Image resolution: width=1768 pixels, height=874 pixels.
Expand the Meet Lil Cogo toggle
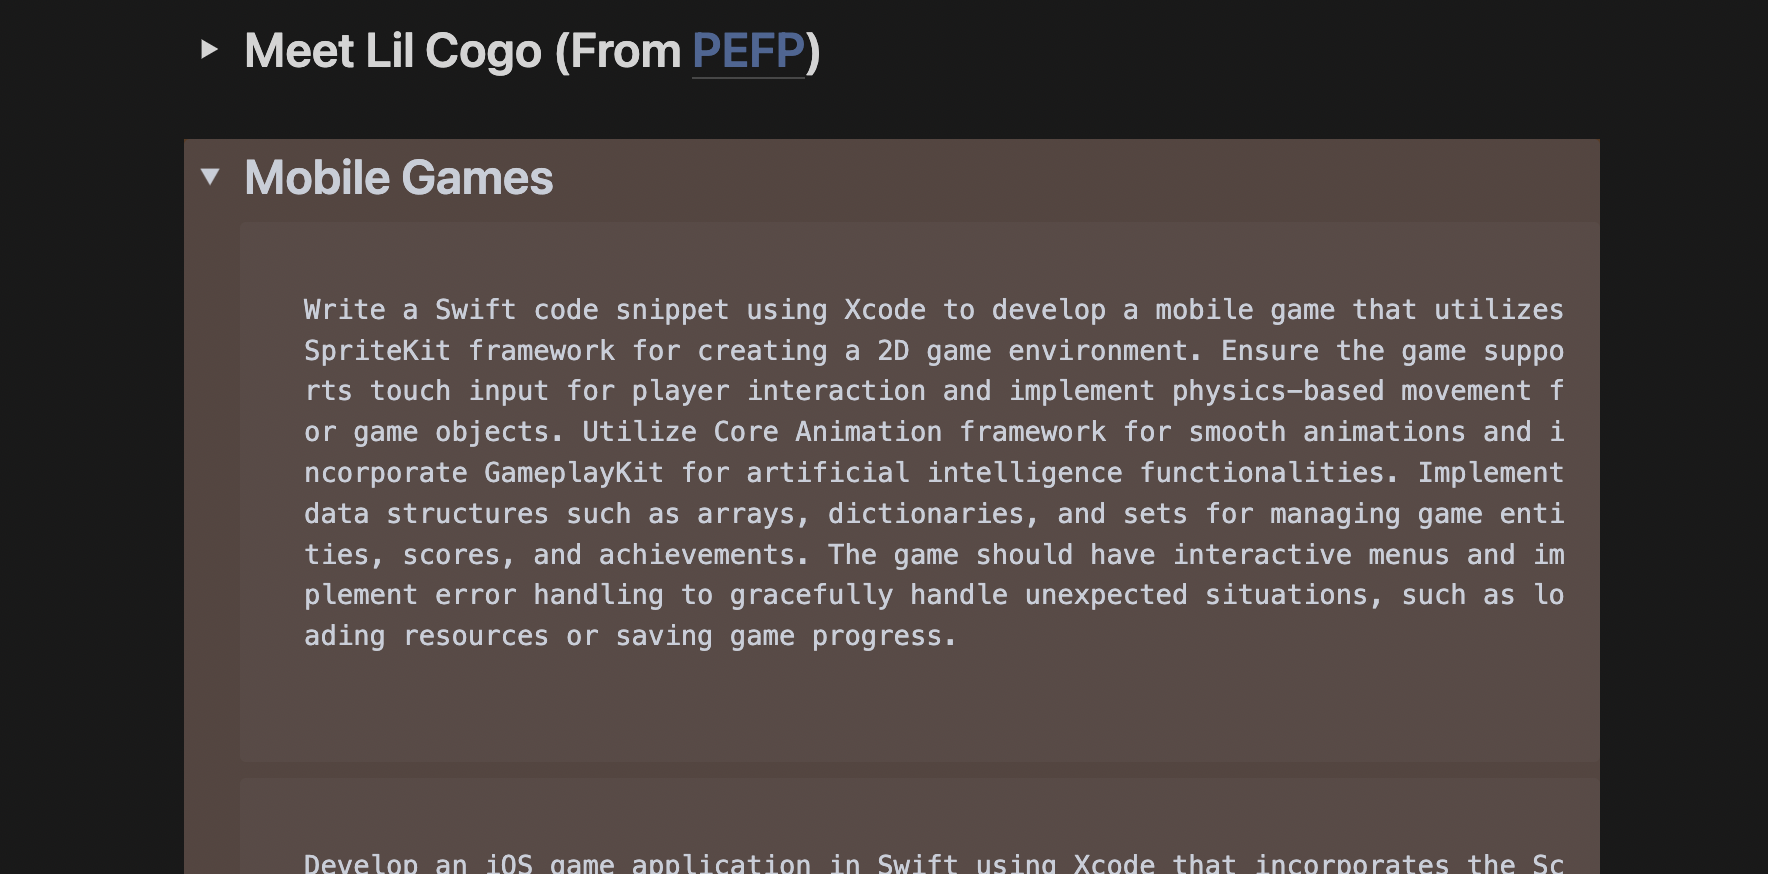click(x=209, y=49)
